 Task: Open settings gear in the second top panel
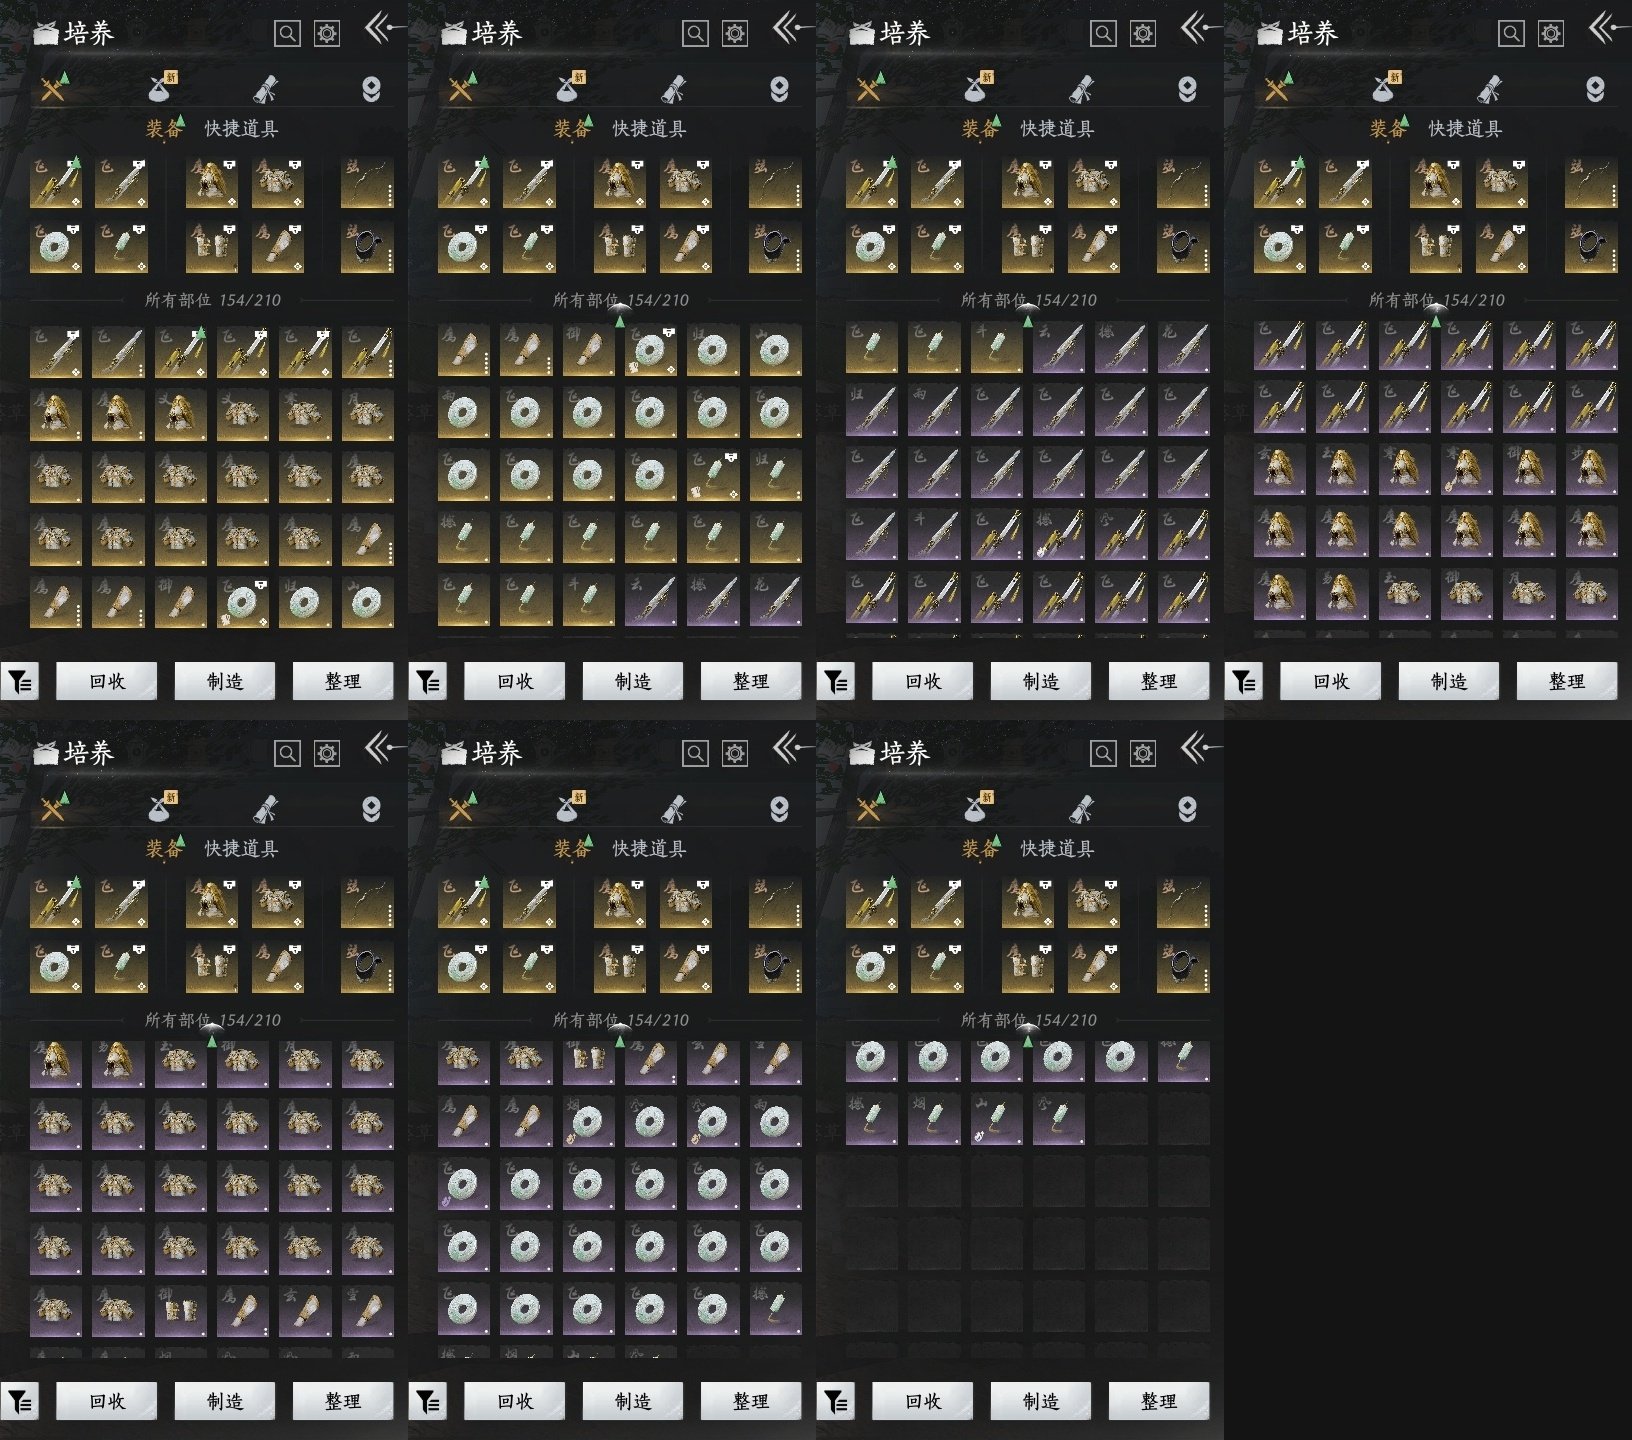coord(735,34)
